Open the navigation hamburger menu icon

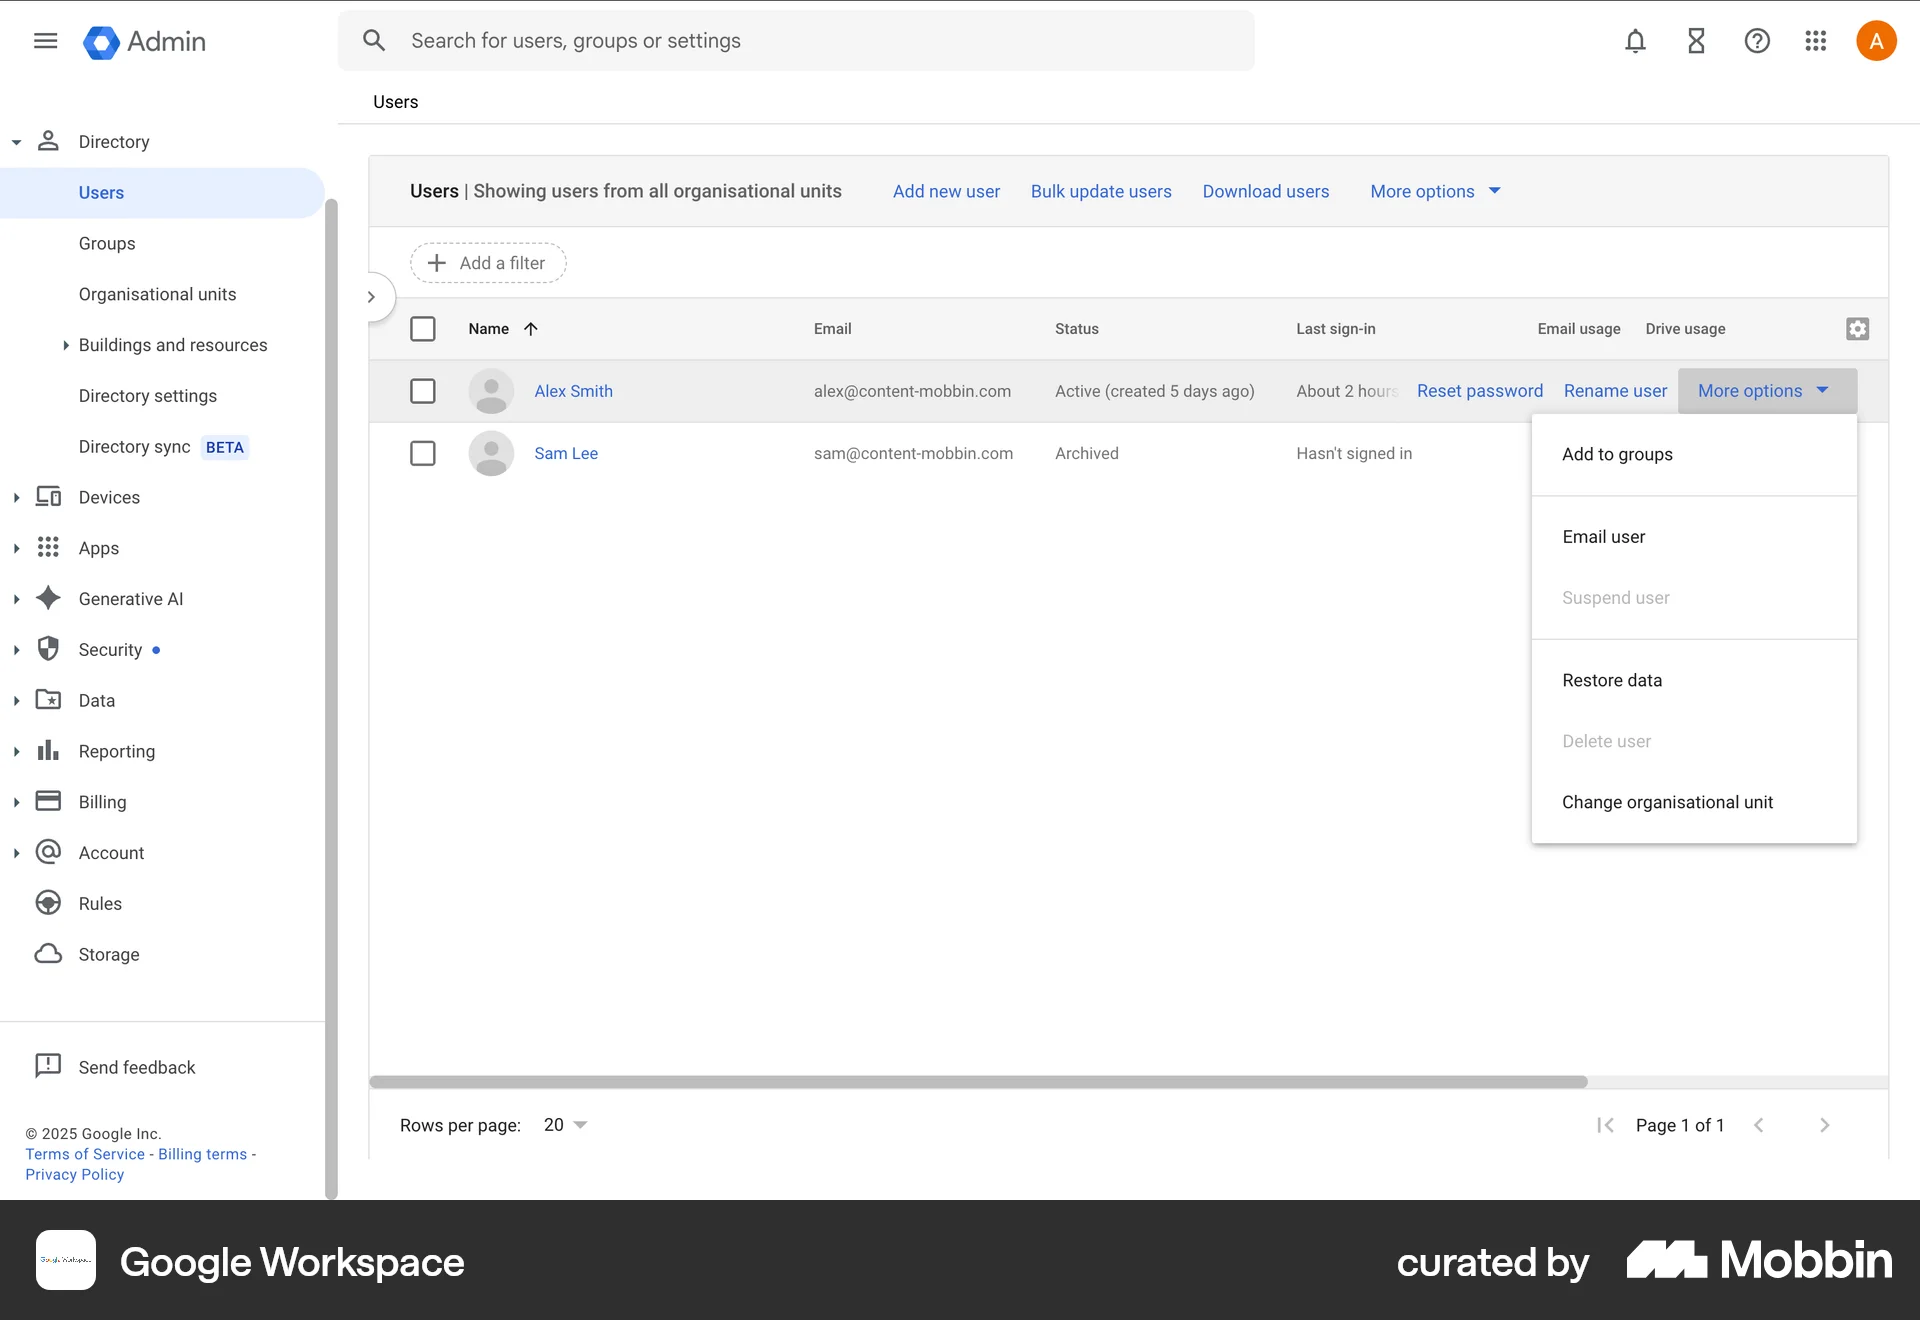tap(45, 41)
